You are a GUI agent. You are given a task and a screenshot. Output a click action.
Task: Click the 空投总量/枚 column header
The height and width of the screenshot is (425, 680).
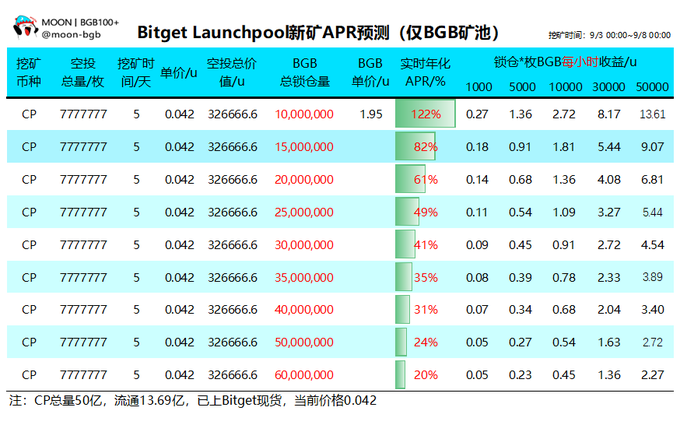(83, 72)
